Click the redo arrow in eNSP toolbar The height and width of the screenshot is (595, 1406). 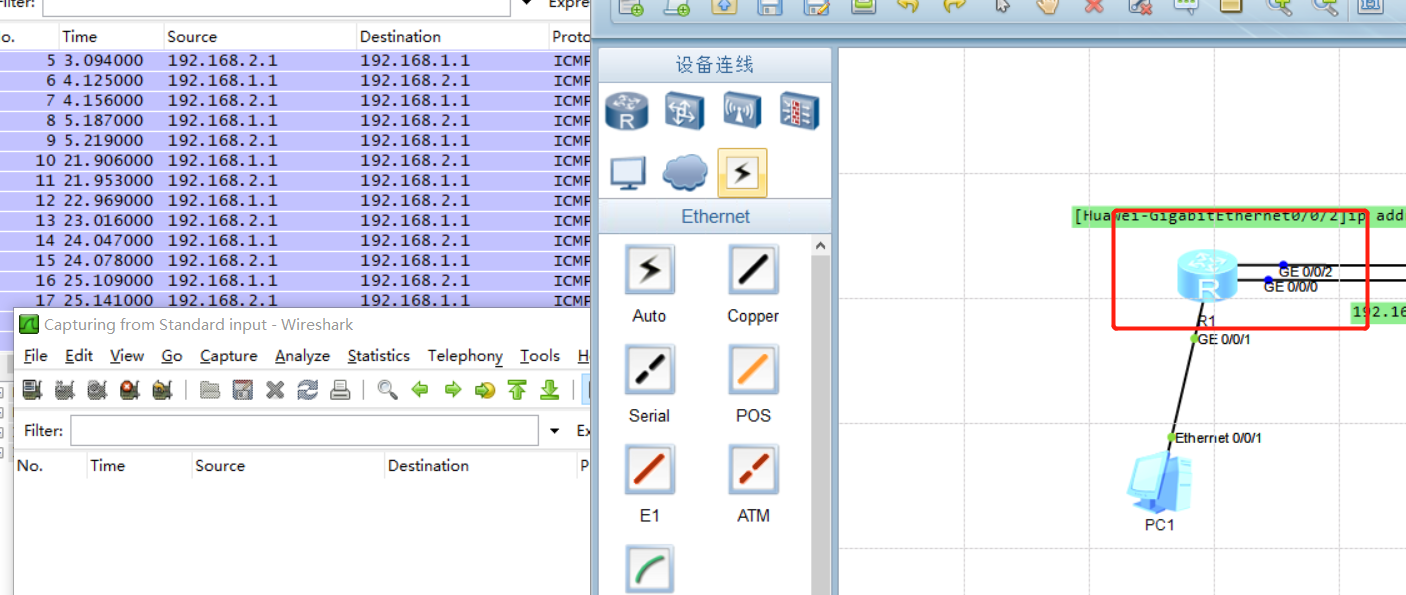(955, 6)
